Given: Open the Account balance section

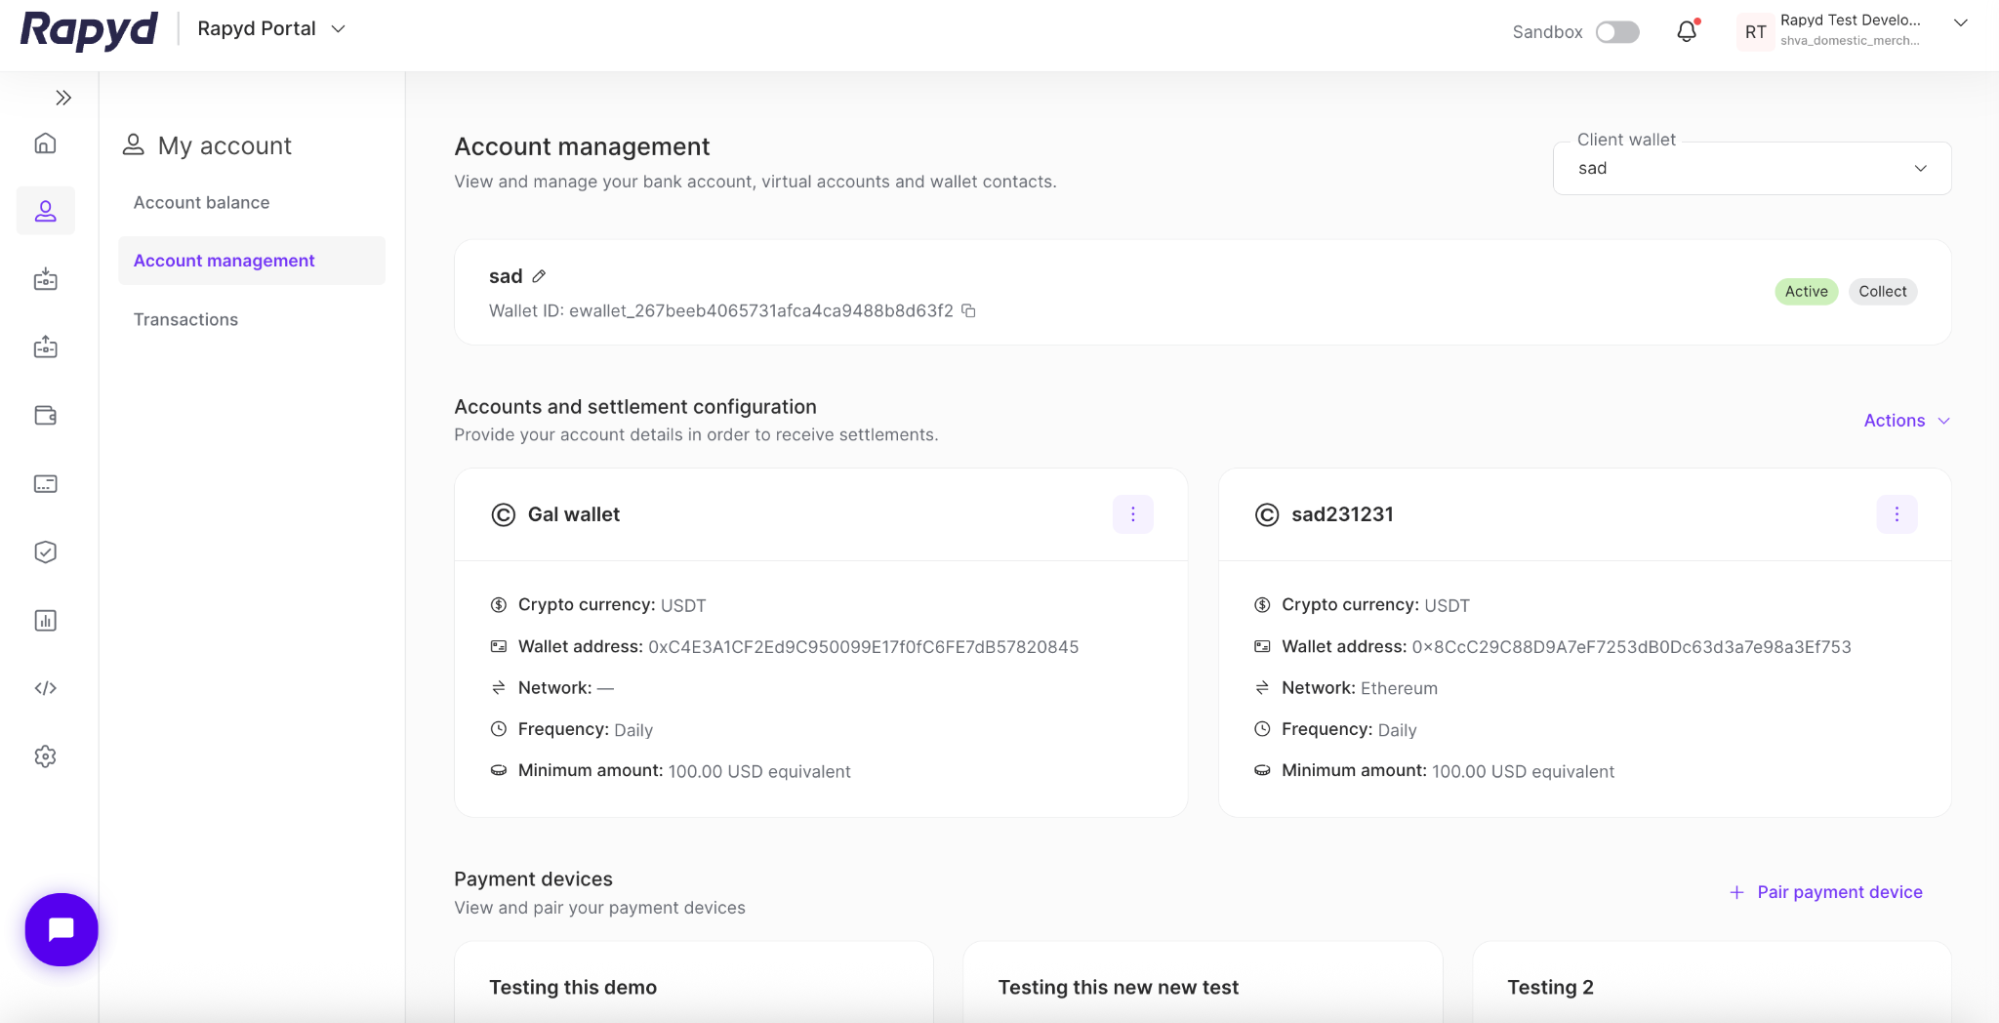Looking at the screenshot, I should tap(201, 201).
